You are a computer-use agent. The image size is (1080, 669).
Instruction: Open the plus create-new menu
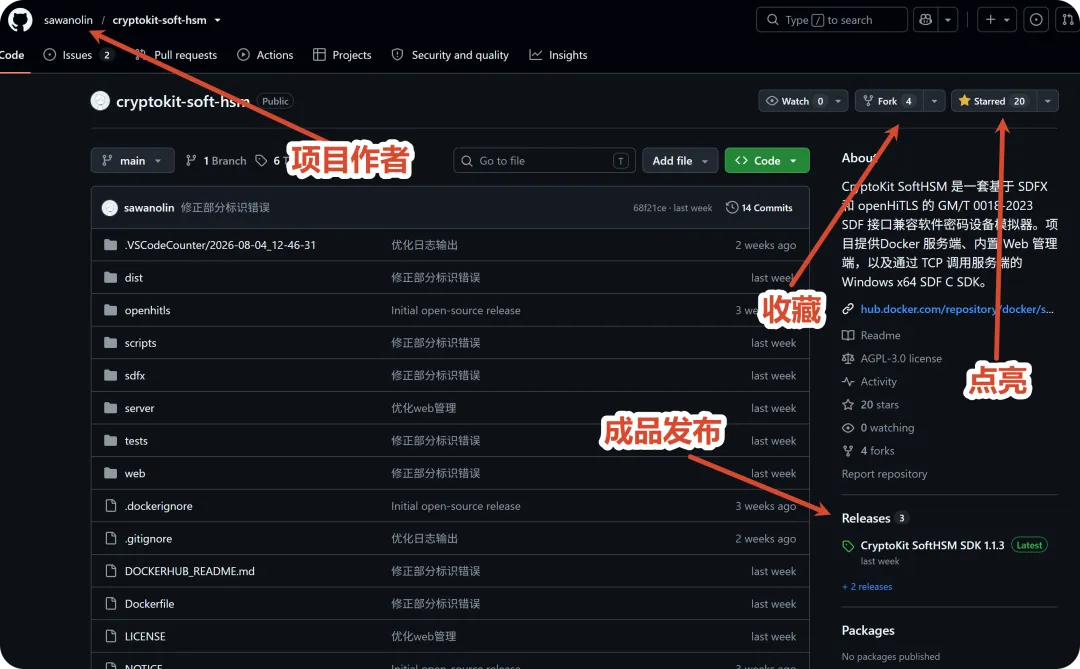tap(997, 20)
